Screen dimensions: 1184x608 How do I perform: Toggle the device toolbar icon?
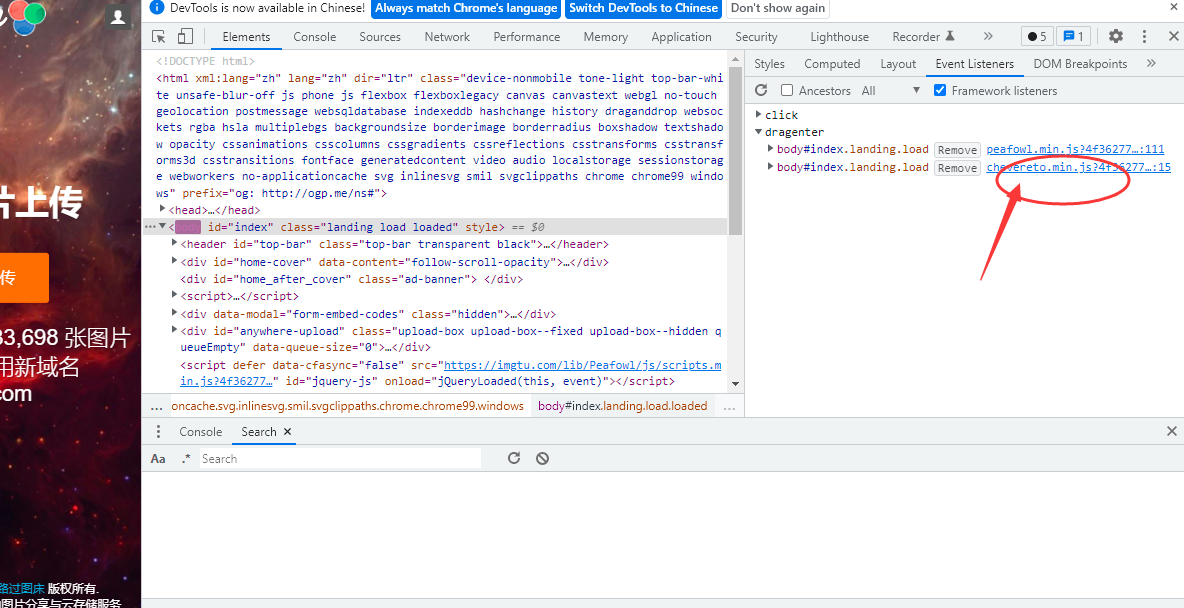(x=185, y=36)
